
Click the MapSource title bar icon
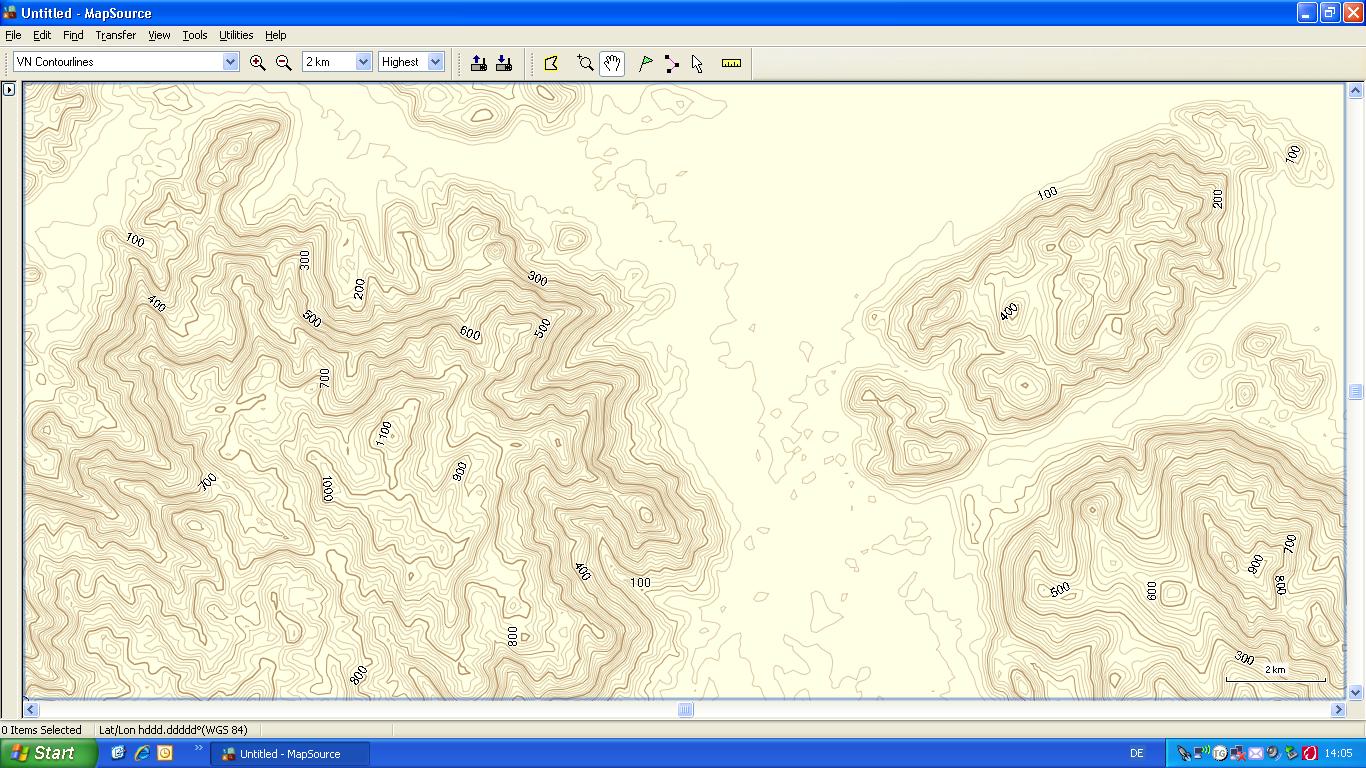click(10, 13)
